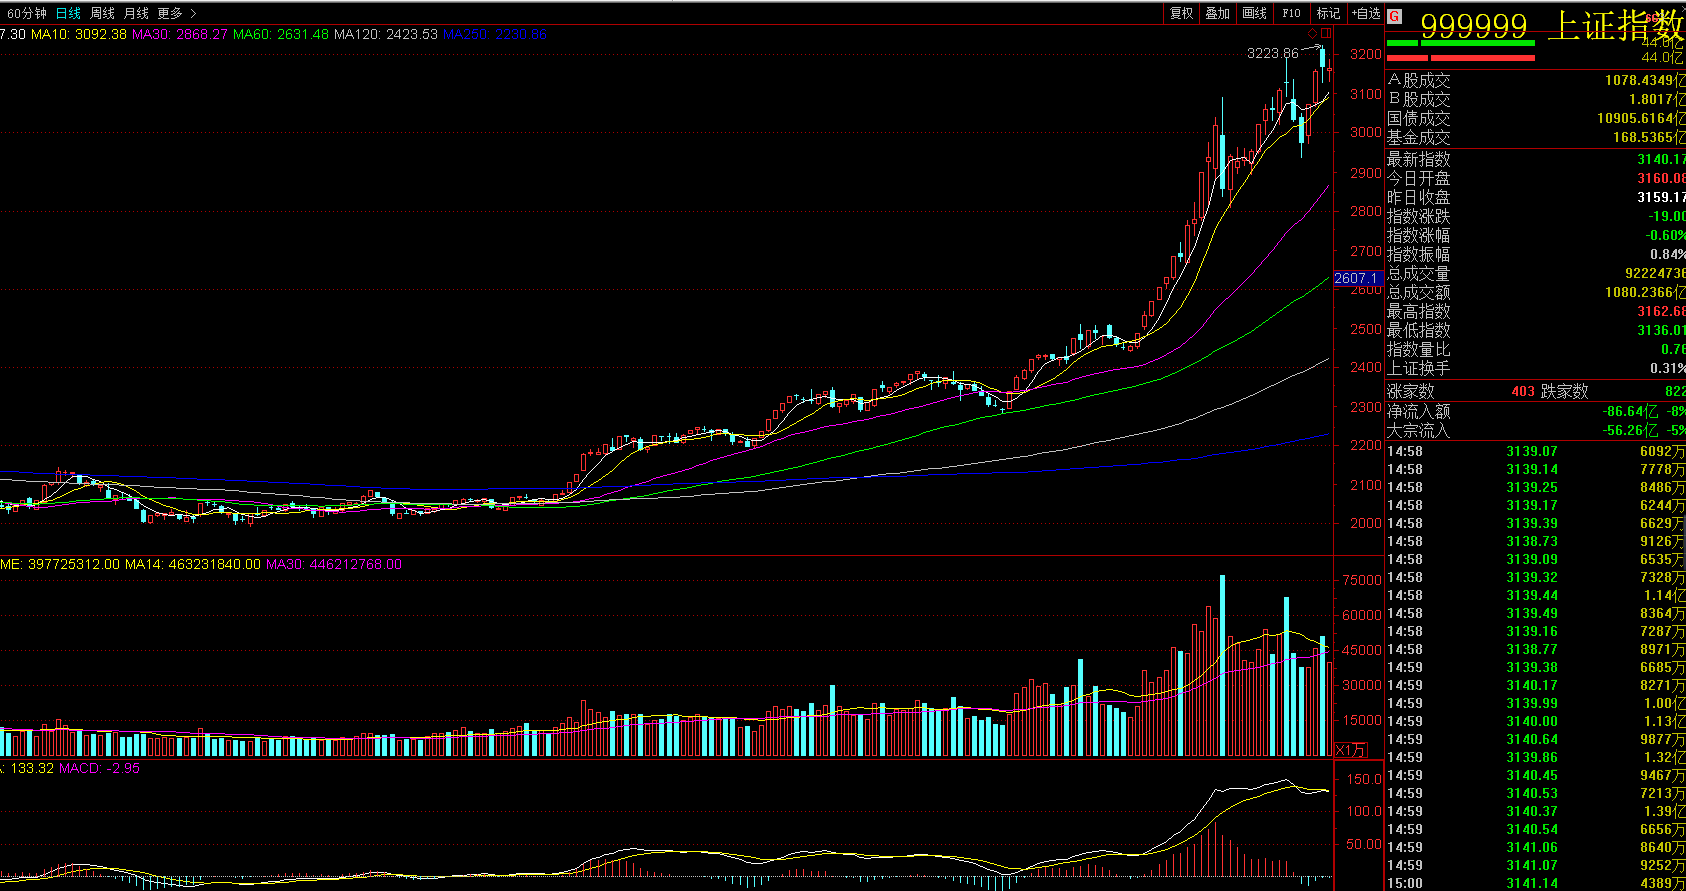The width and height of the screenshot is (1686, 891).
Task: Select the 日线 daily chart tab
Action: 68,13
